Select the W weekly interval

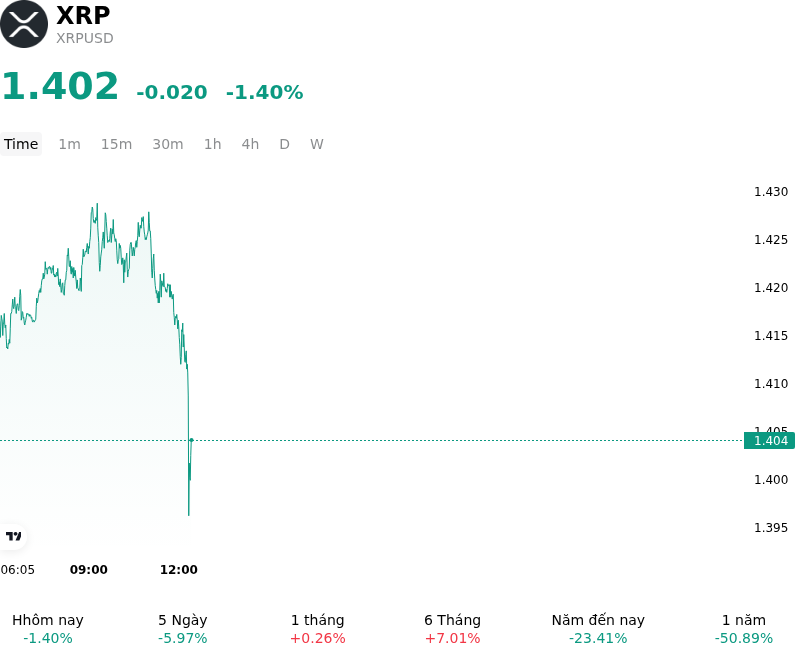point(316,144)
